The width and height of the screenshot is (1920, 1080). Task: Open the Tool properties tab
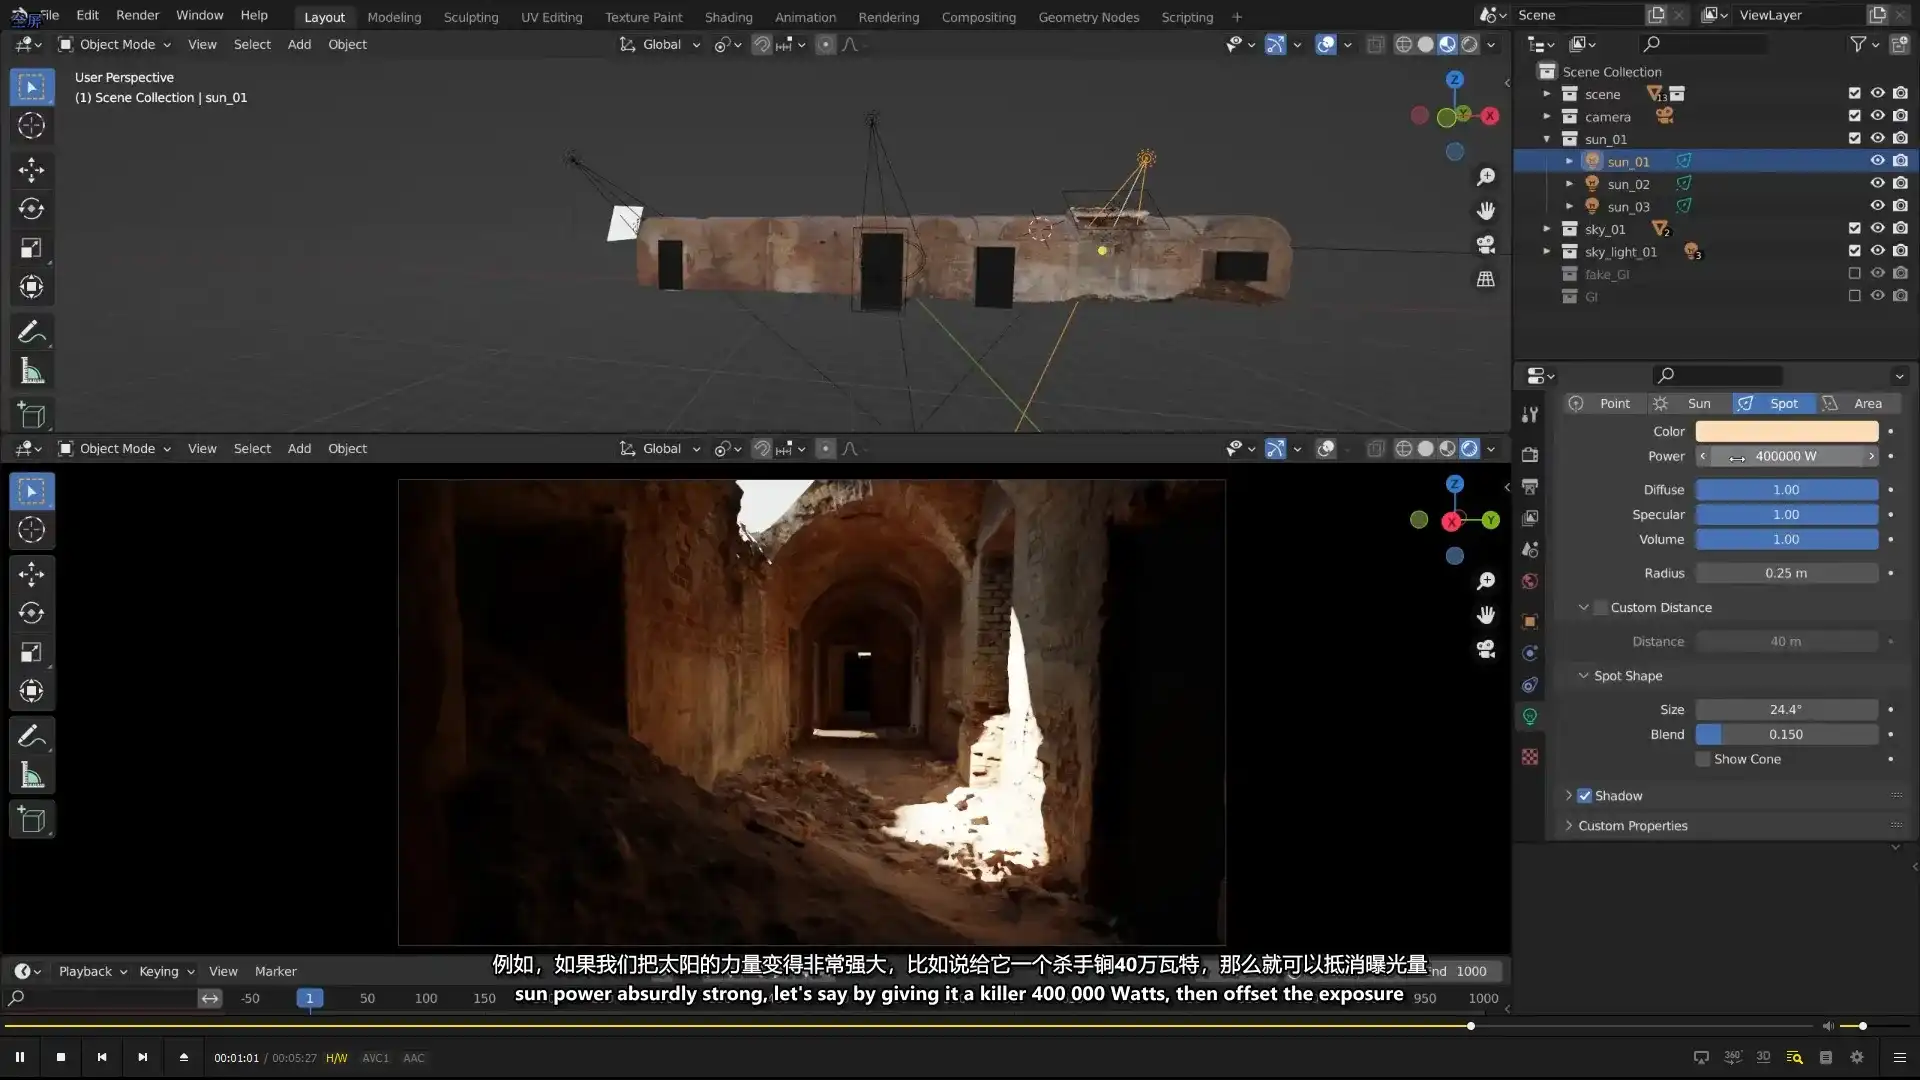pyautogui.click(x=1530, y=414)
